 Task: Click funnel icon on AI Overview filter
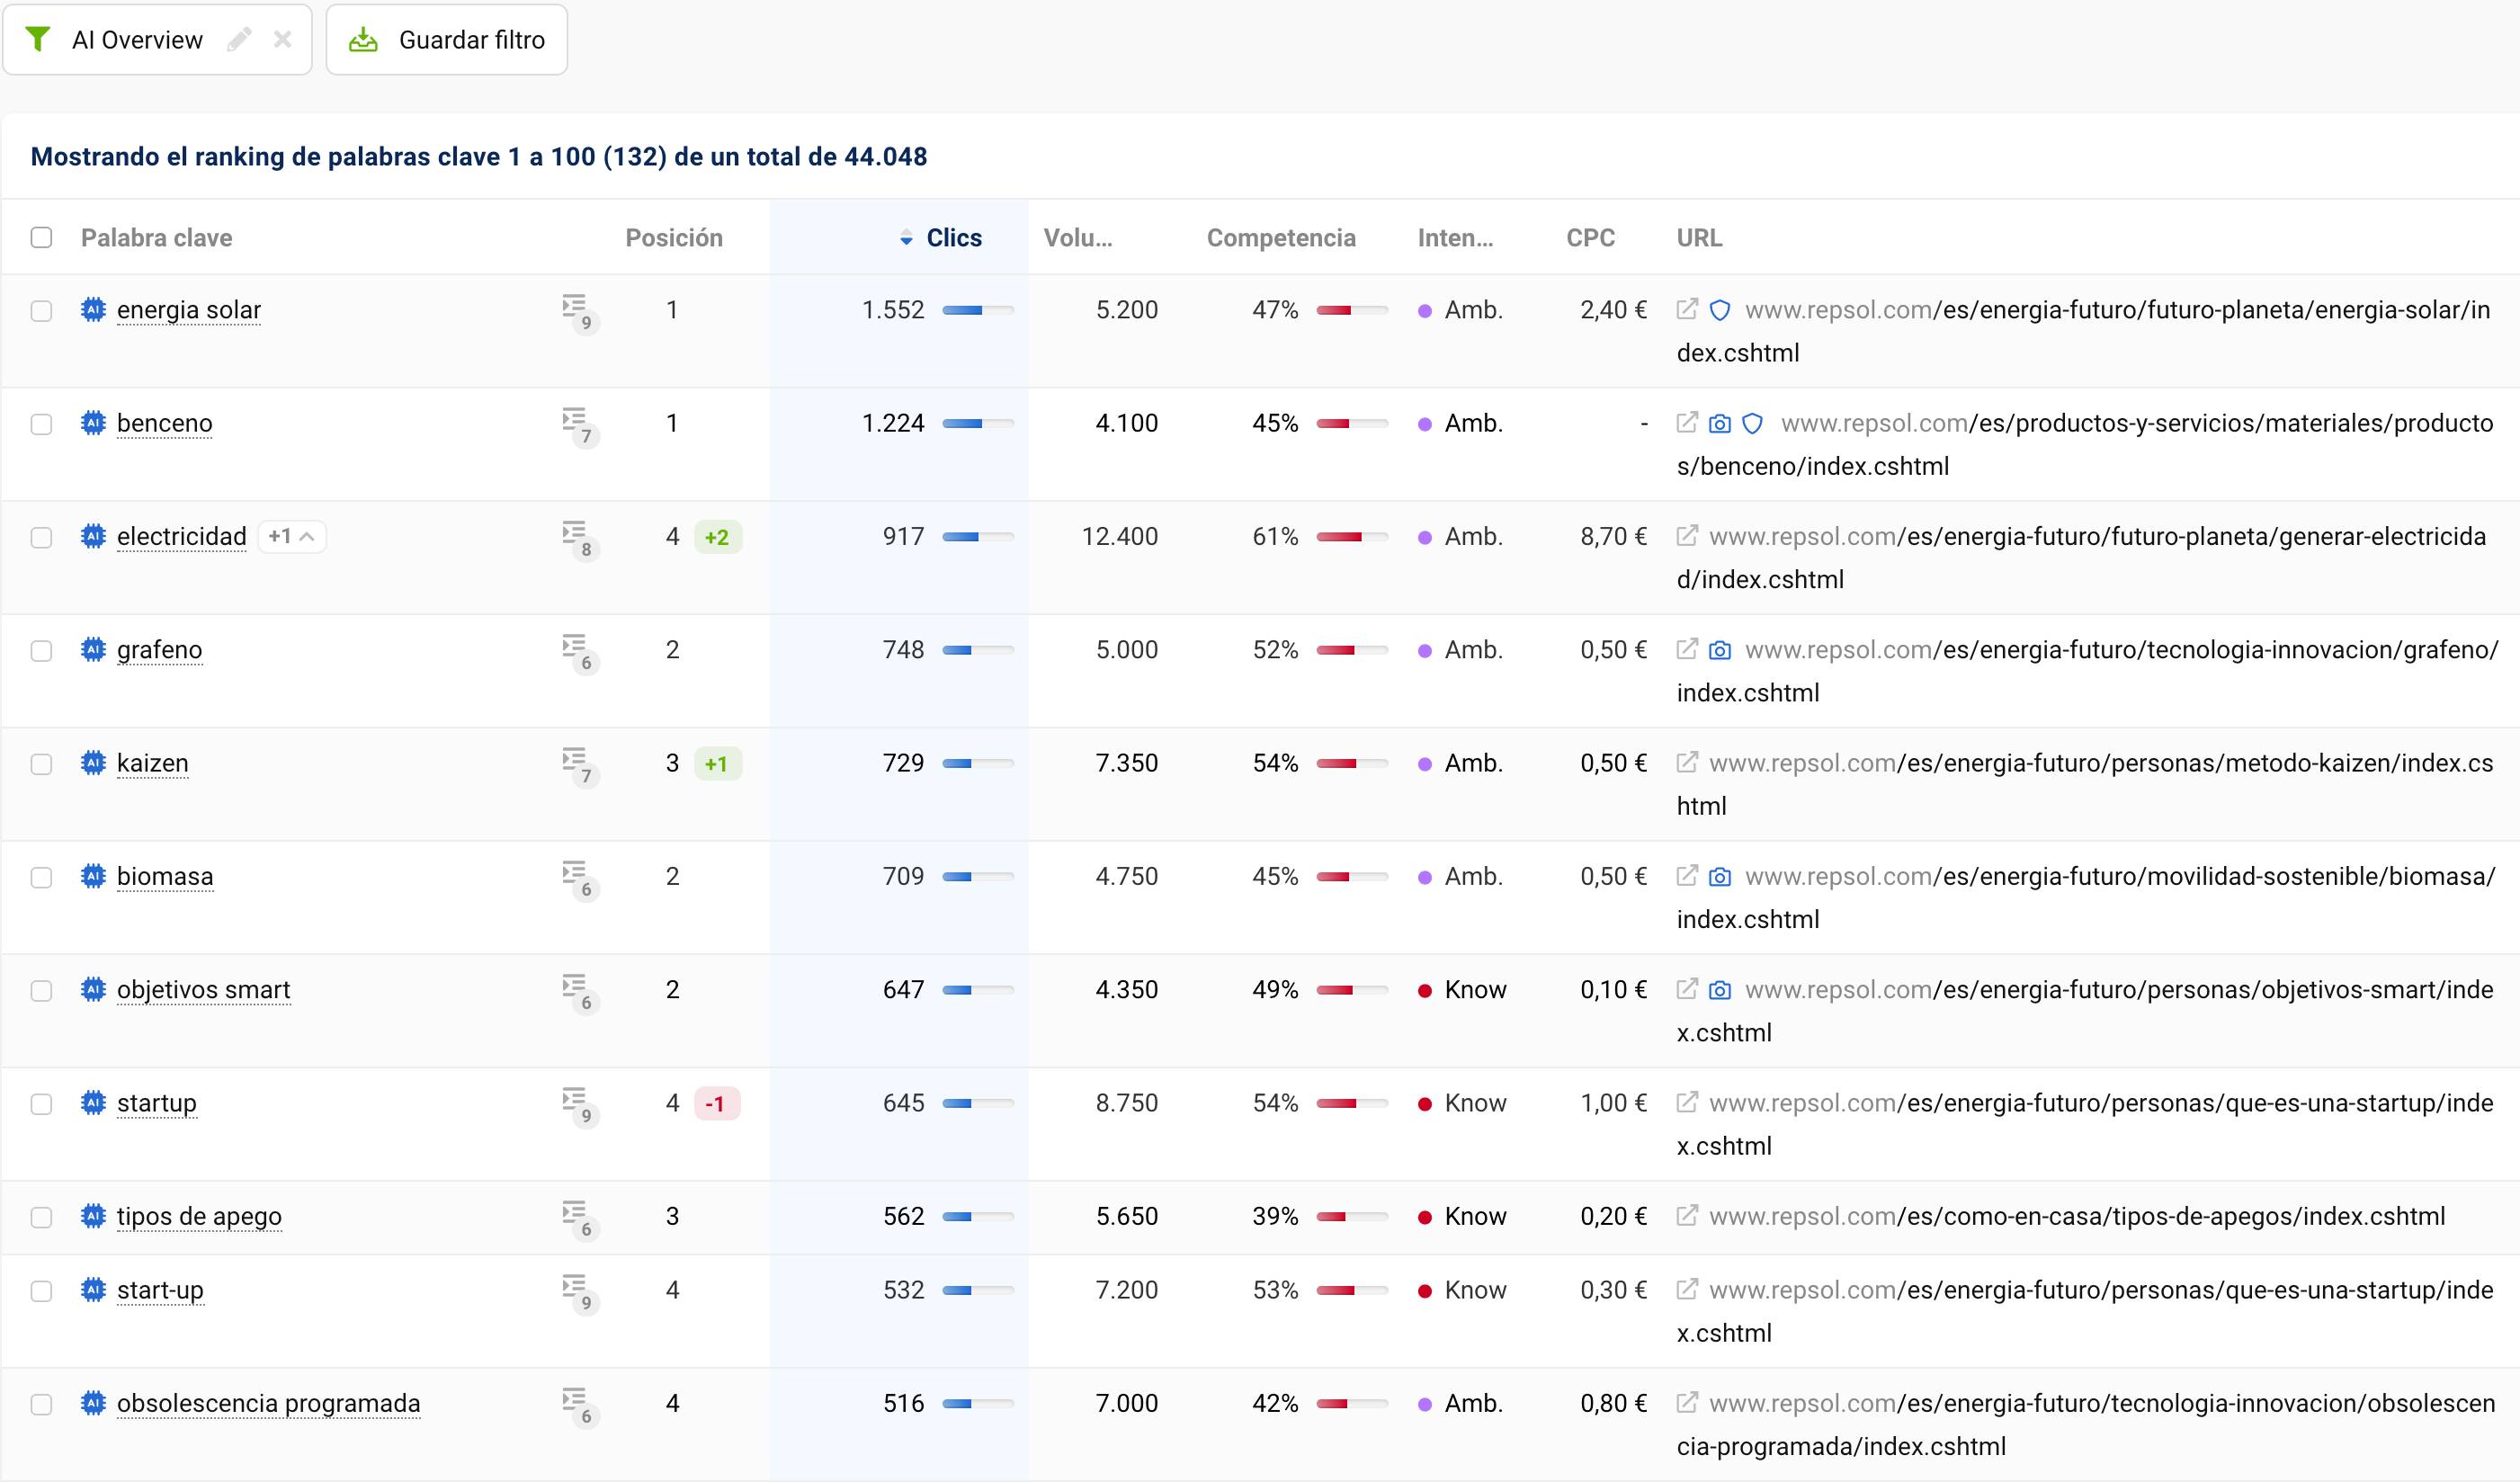coord(38,40)
